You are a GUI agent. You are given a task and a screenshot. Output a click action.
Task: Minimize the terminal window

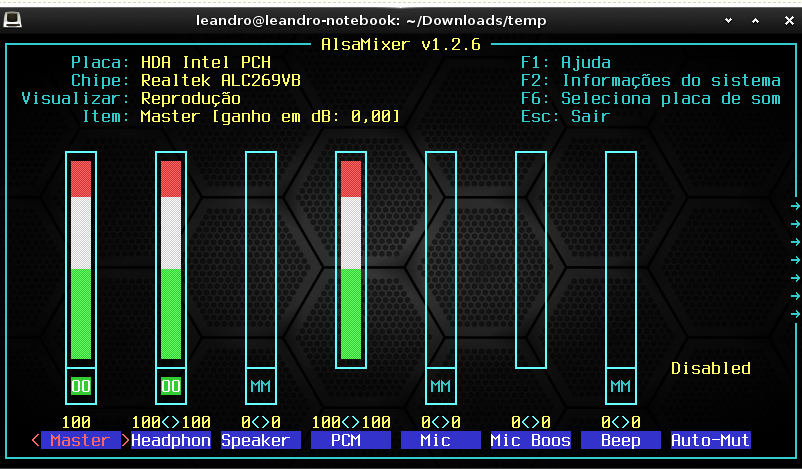click(x=728, y=20)
